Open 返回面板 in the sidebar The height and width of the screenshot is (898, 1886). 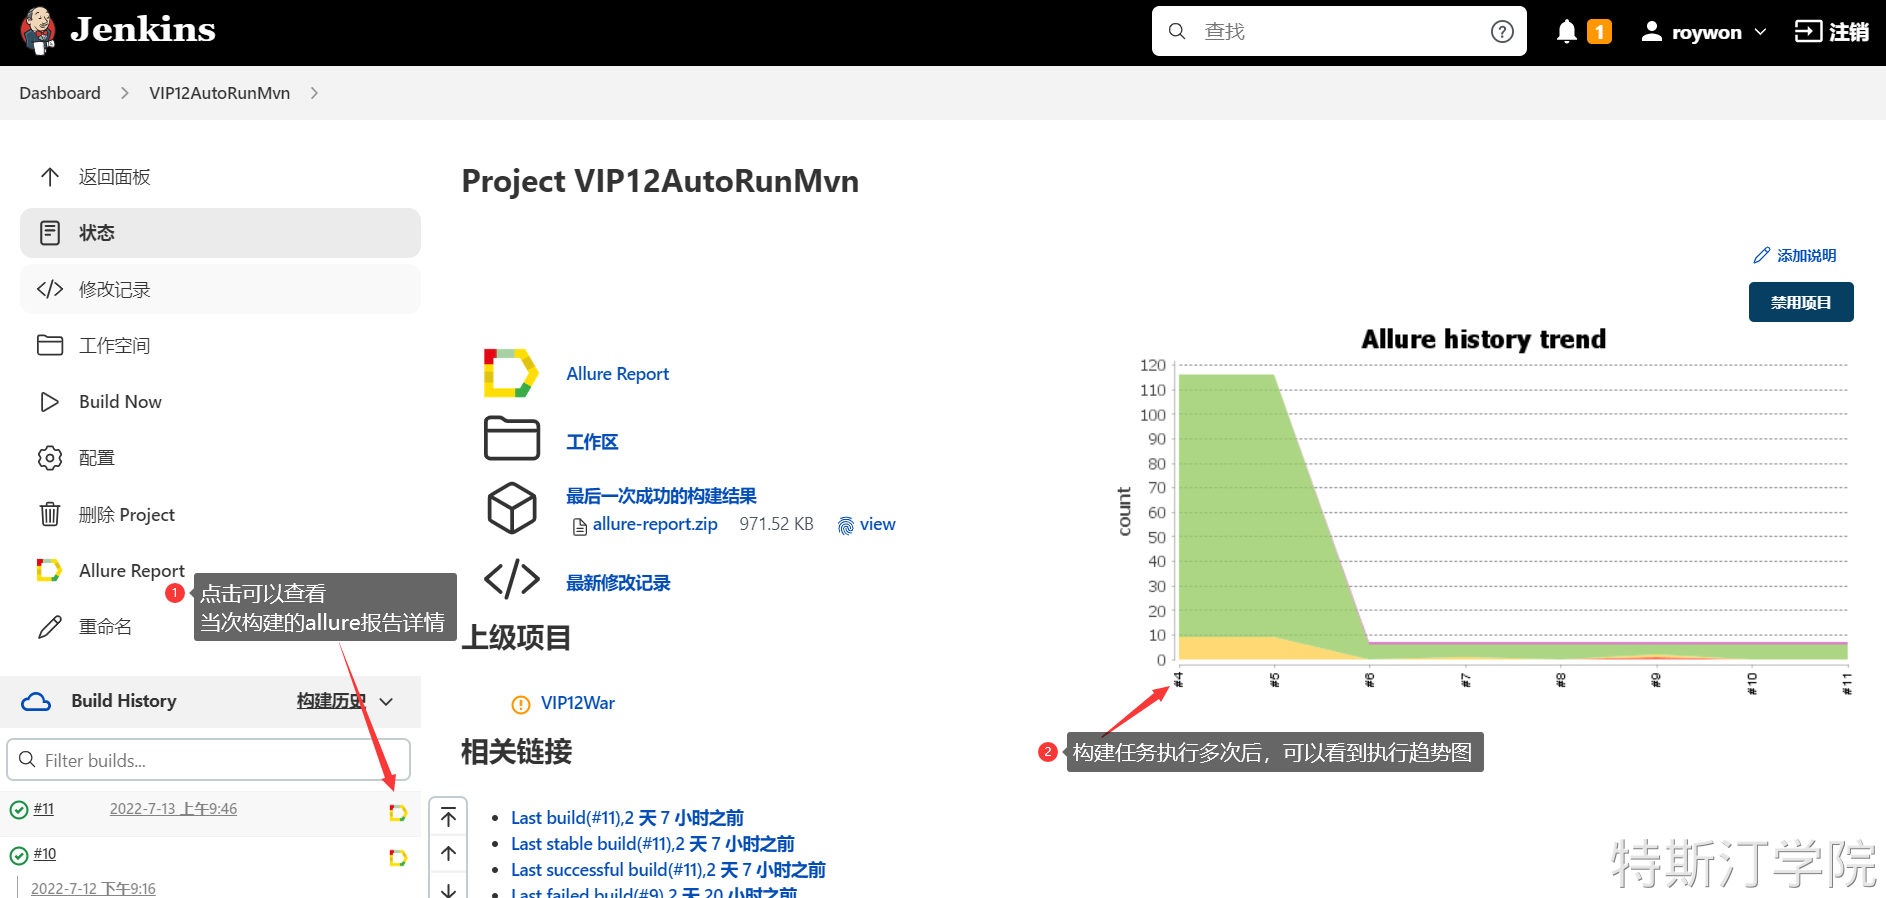coord(220,177)
